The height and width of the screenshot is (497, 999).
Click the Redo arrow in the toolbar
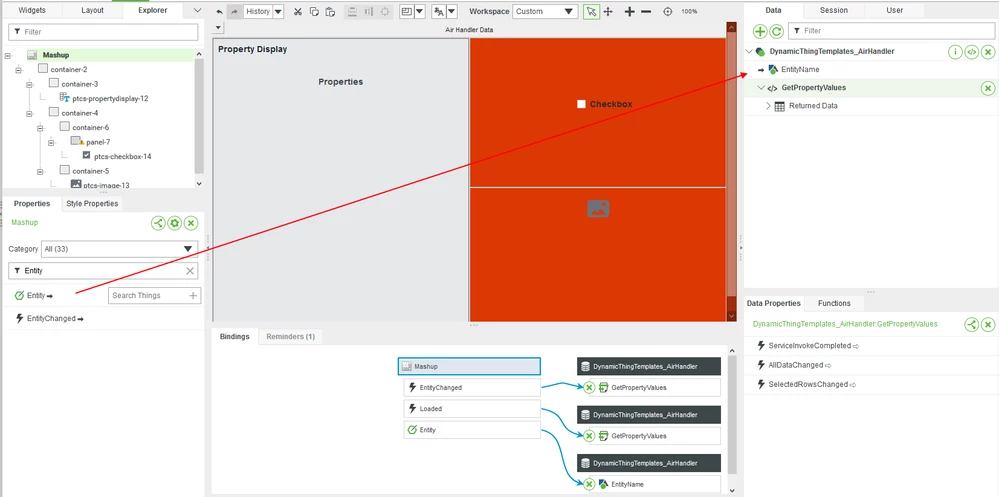234,11
